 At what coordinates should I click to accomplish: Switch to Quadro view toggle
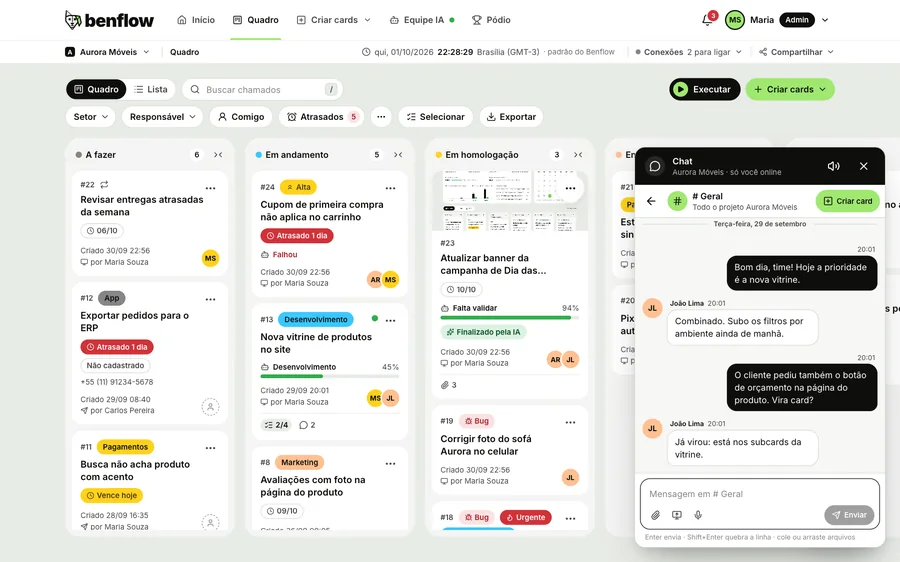96,89
